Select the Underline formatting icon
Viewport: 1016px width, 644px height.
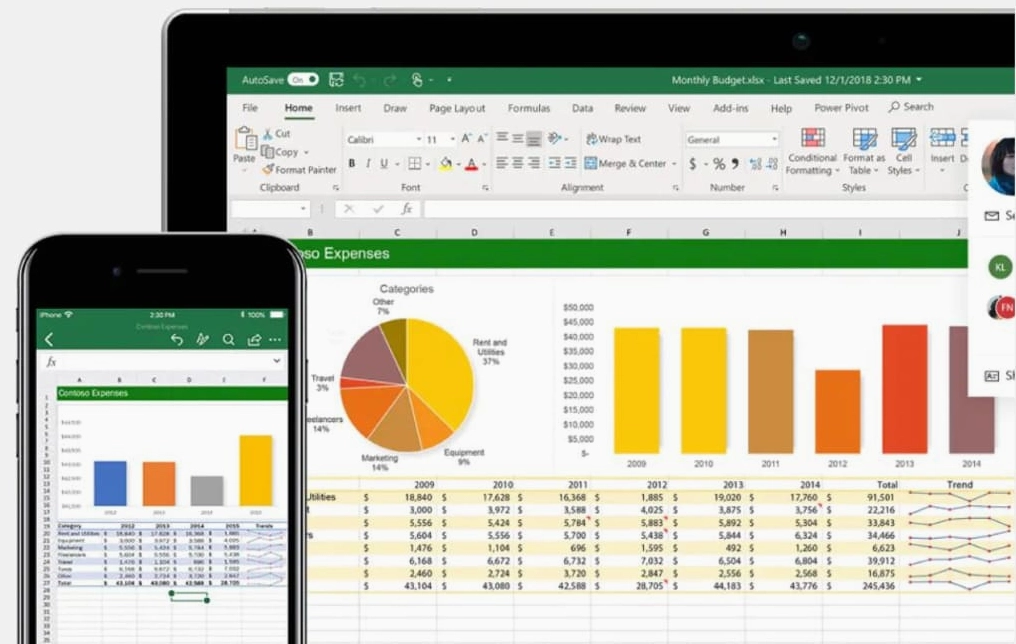point(384,163)
